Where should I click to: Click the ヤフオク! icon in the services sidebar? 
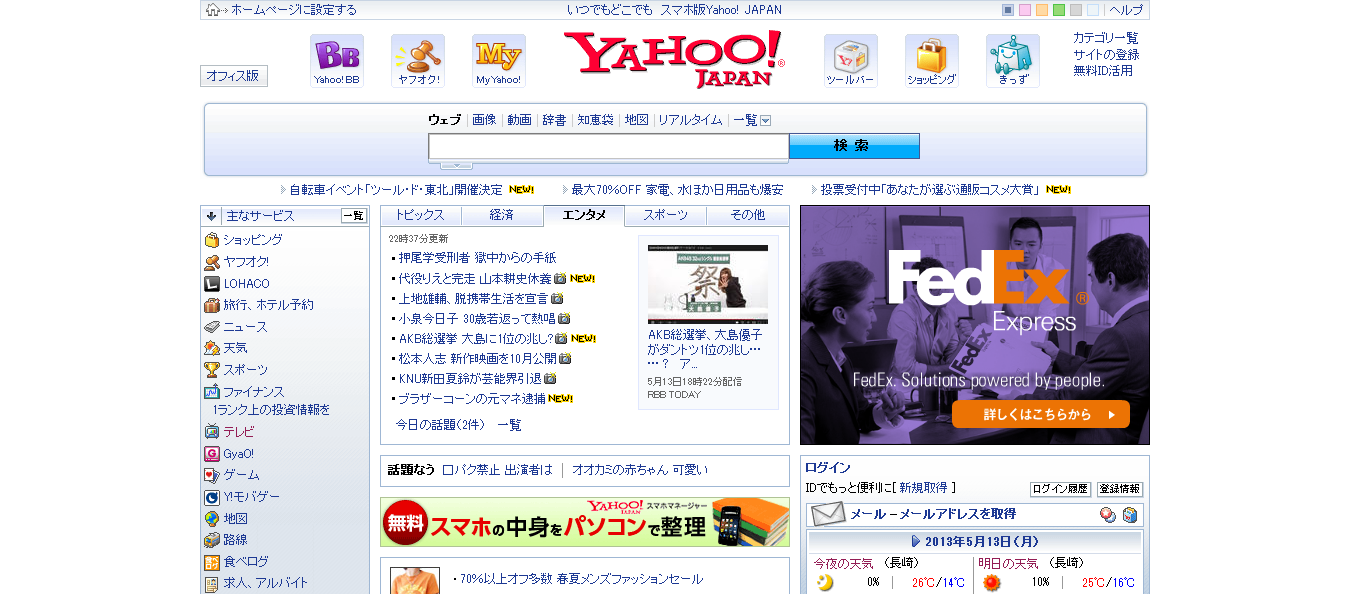point(212,262)
